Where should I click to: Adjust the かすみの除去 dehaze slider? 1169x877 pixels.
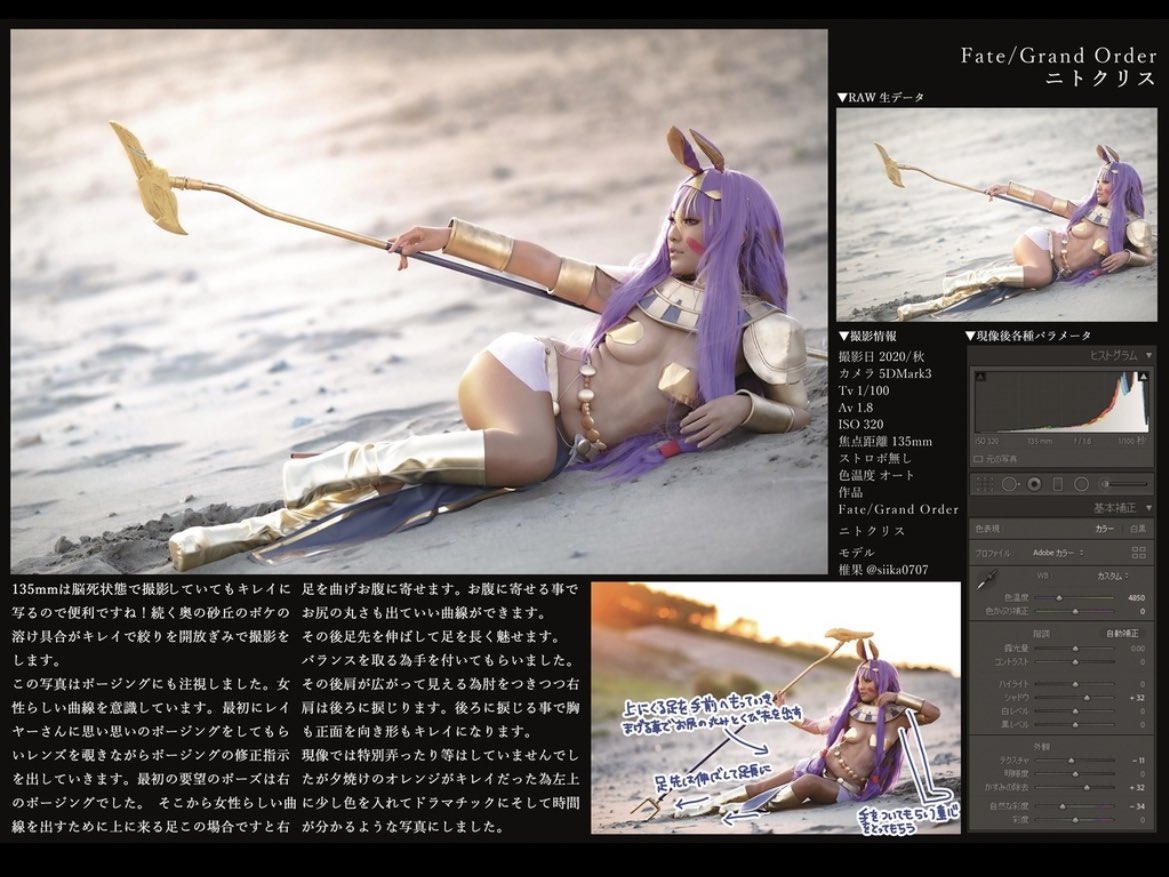pyautogui.click(x=1074, y=788)
